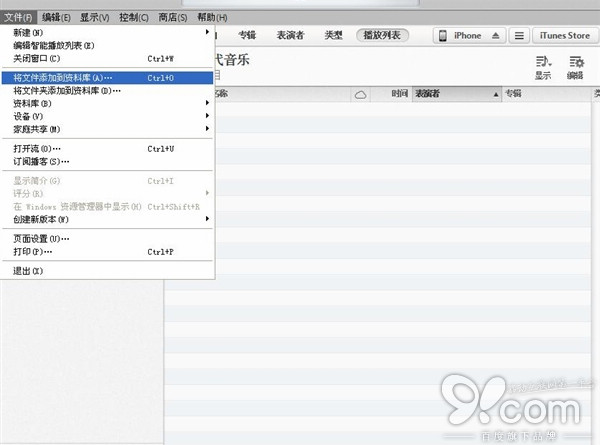This screenshot has width=600, height=445.
Task: Choose 将文件添加到资料库(A) menu entry
Action: [x=107, y=78]
